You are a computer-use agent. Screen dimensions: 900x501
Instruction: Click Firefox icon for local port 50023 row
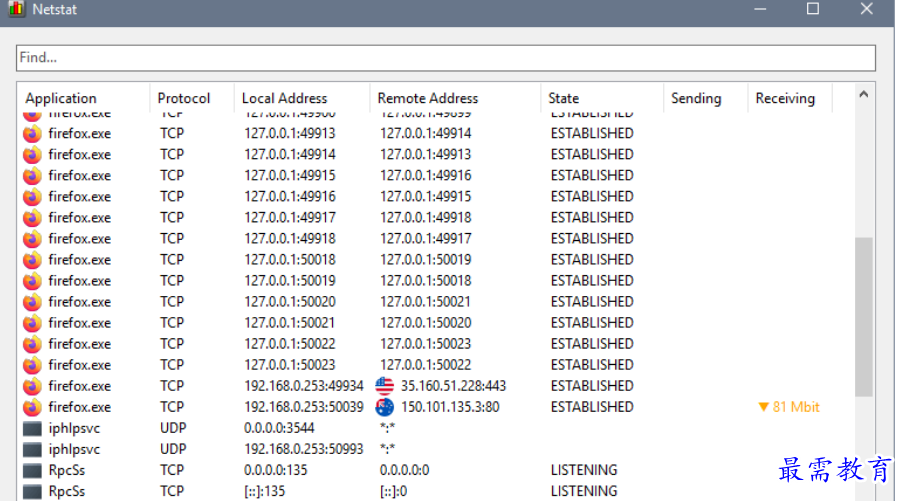tap(32, 365)
